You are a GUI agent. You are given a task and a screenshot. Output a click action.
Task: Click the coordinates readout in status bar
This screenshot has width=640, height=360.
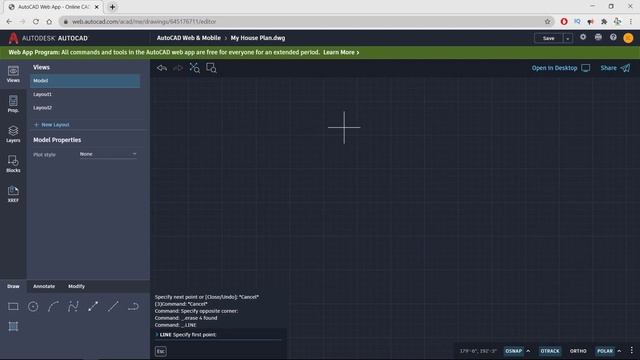[478, 351]
